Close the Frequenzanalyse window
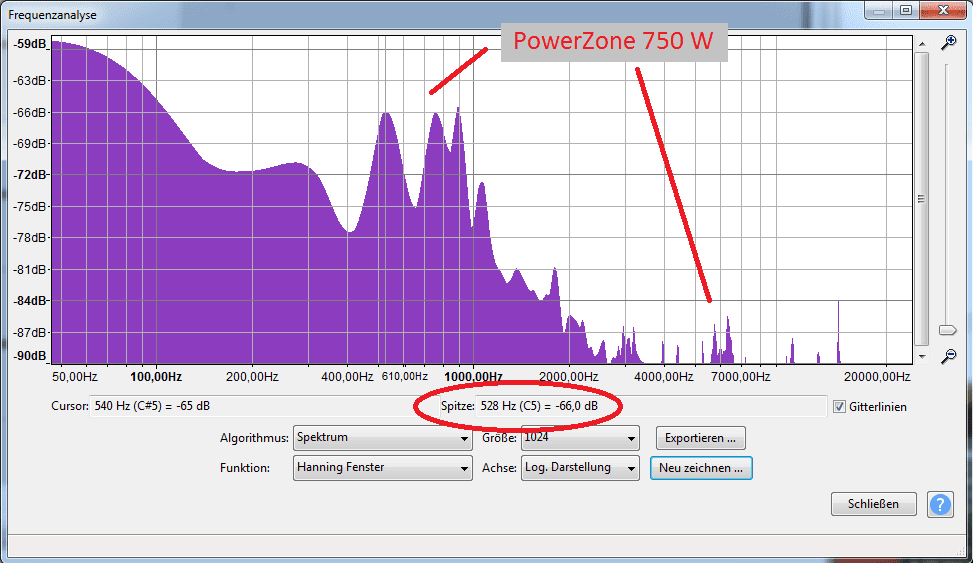This screenshot has width=973, height=563. pos(943,11)
